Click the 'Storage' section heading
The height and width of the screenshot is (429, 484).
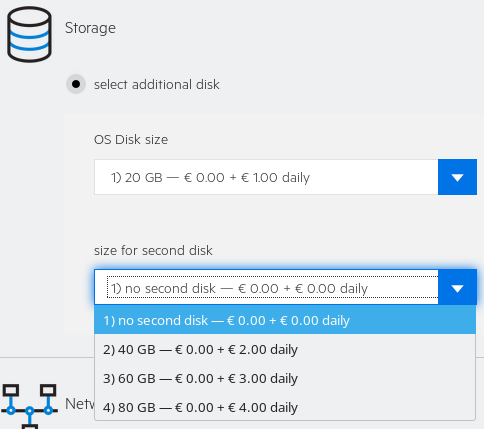(x=90, y=28)
